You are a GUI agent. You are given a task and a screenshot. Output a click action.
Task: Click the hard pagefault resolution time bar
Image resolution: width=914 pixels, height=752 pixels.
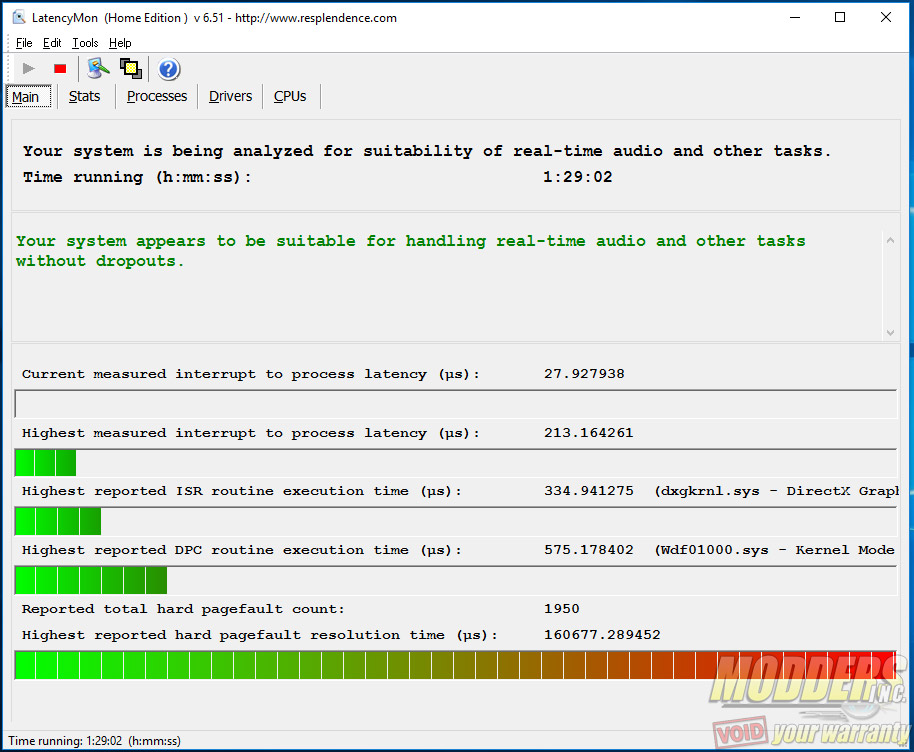pyautogui.click(x=455, y=665)
